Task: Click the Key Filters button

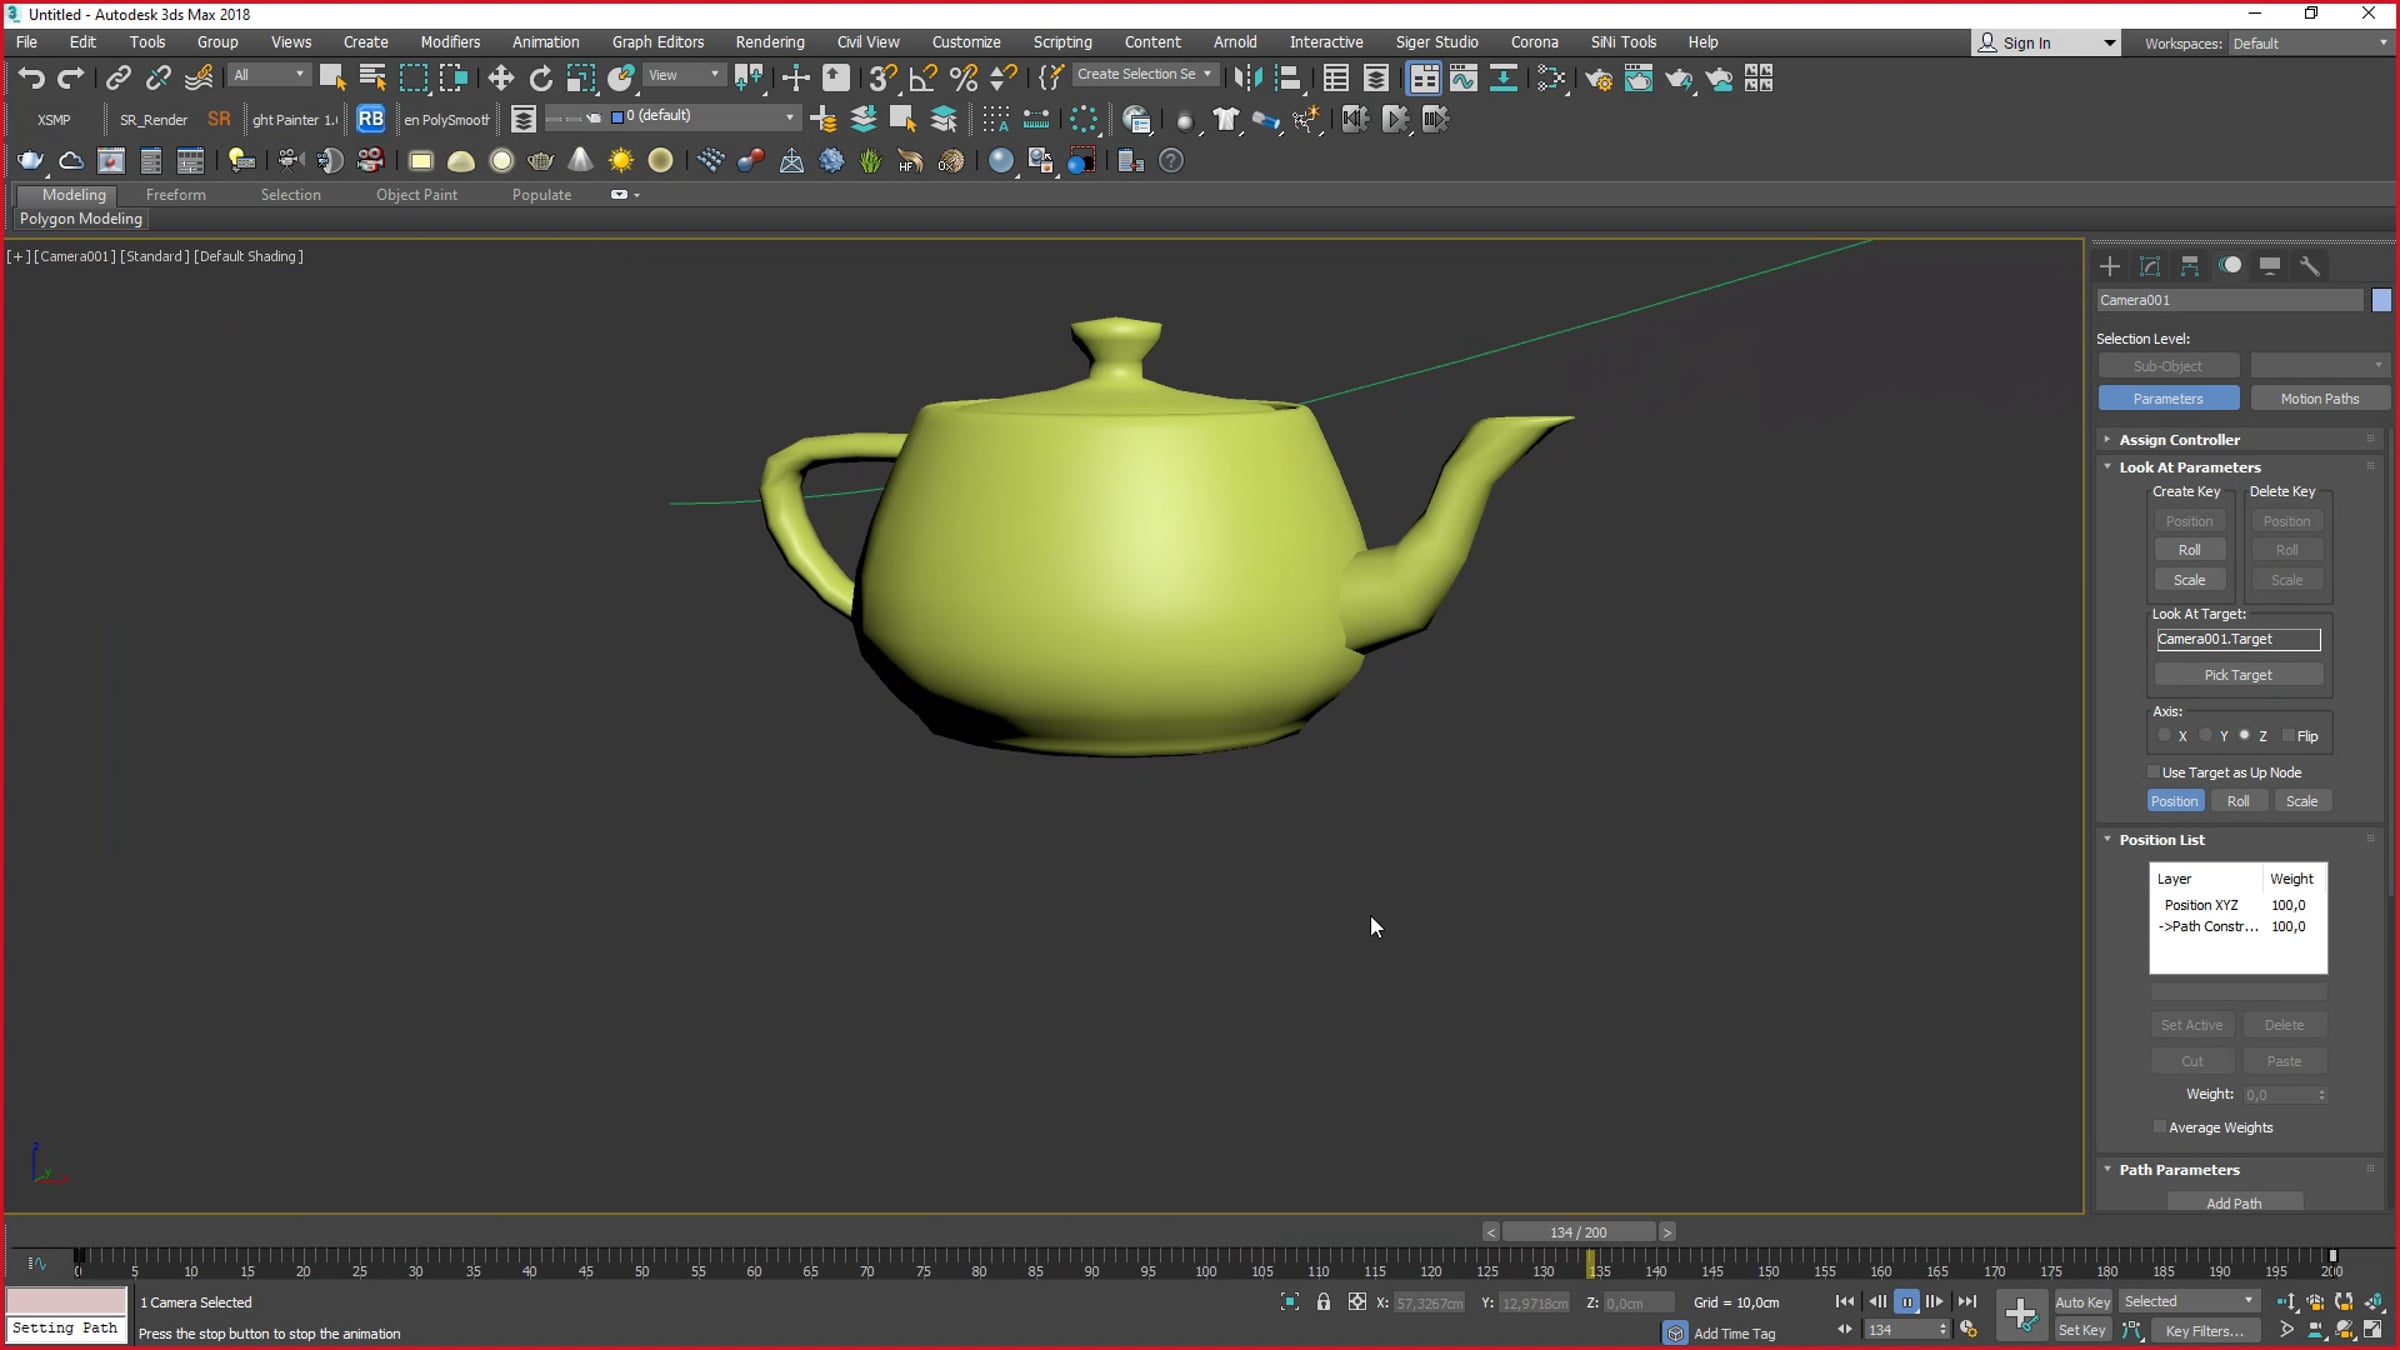Action: [x=2205, y=1330]
